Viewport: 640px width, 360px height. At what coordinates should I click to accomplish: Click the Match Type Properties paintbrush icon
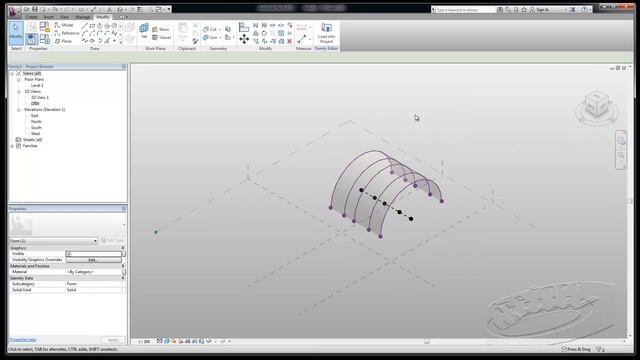(x=195, y=41)
